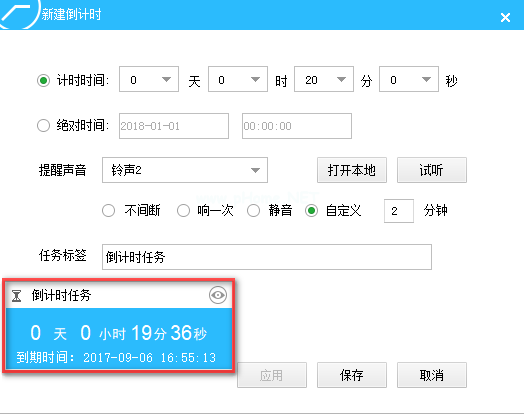Click the 应用 apply button

pyautogui.click(x=272, y=375)
